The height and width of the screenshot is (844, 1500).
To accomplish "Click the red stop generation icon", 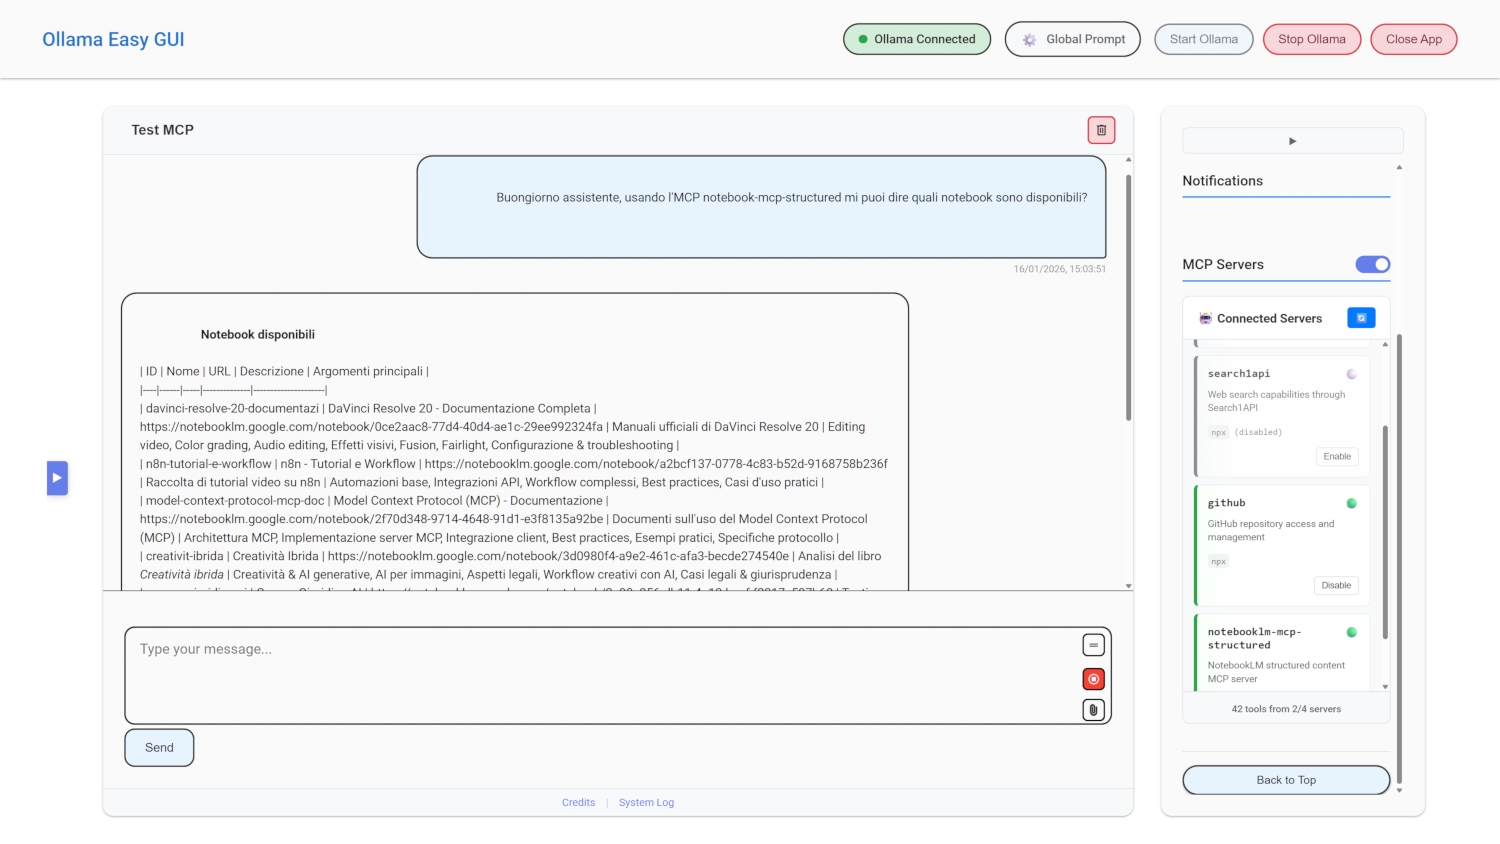I will pyautogui.click(x=1093, y=679).
